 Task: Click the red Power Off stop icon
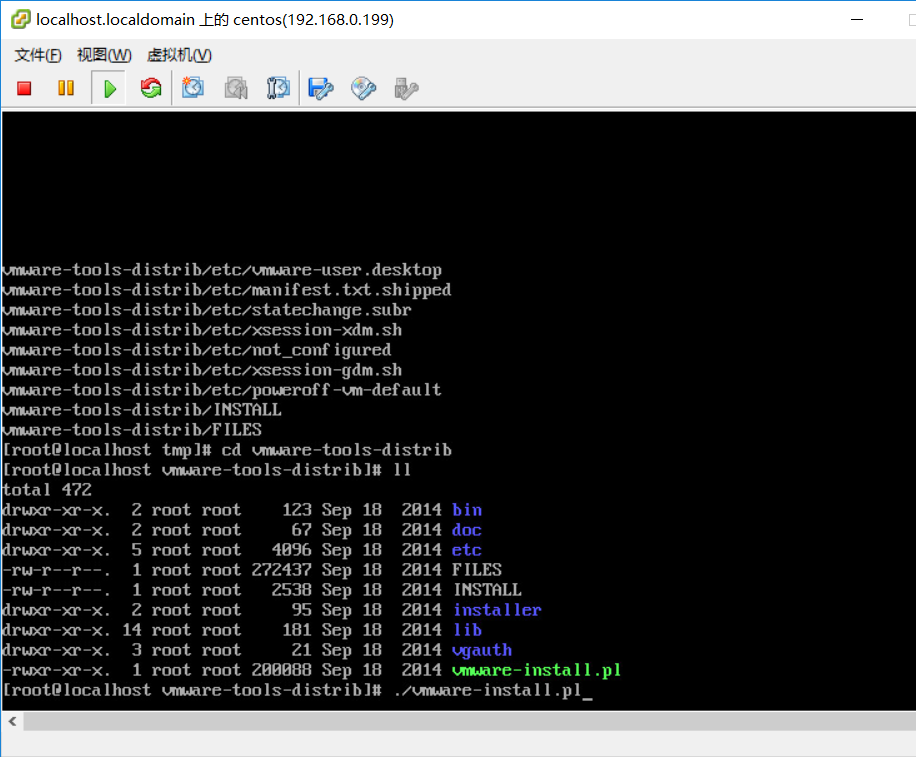[x=24, y=88]
